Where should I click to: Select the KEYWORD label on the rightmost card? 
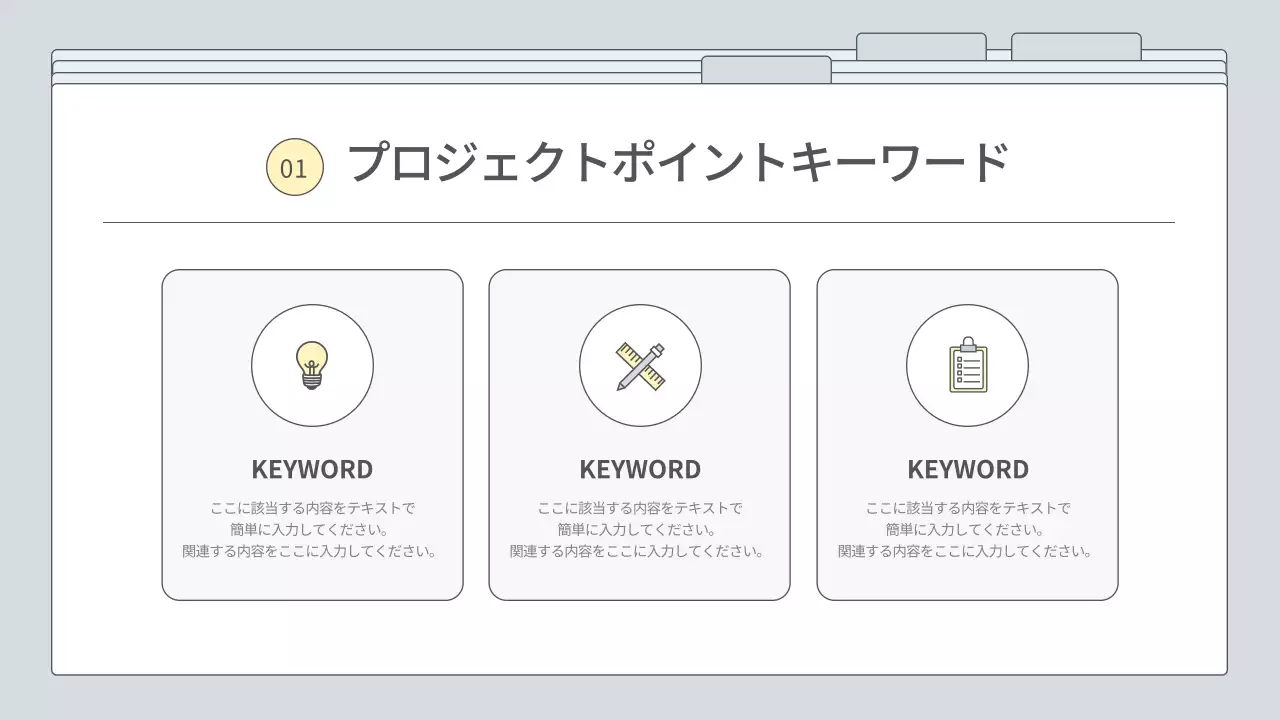pos(967,468)
